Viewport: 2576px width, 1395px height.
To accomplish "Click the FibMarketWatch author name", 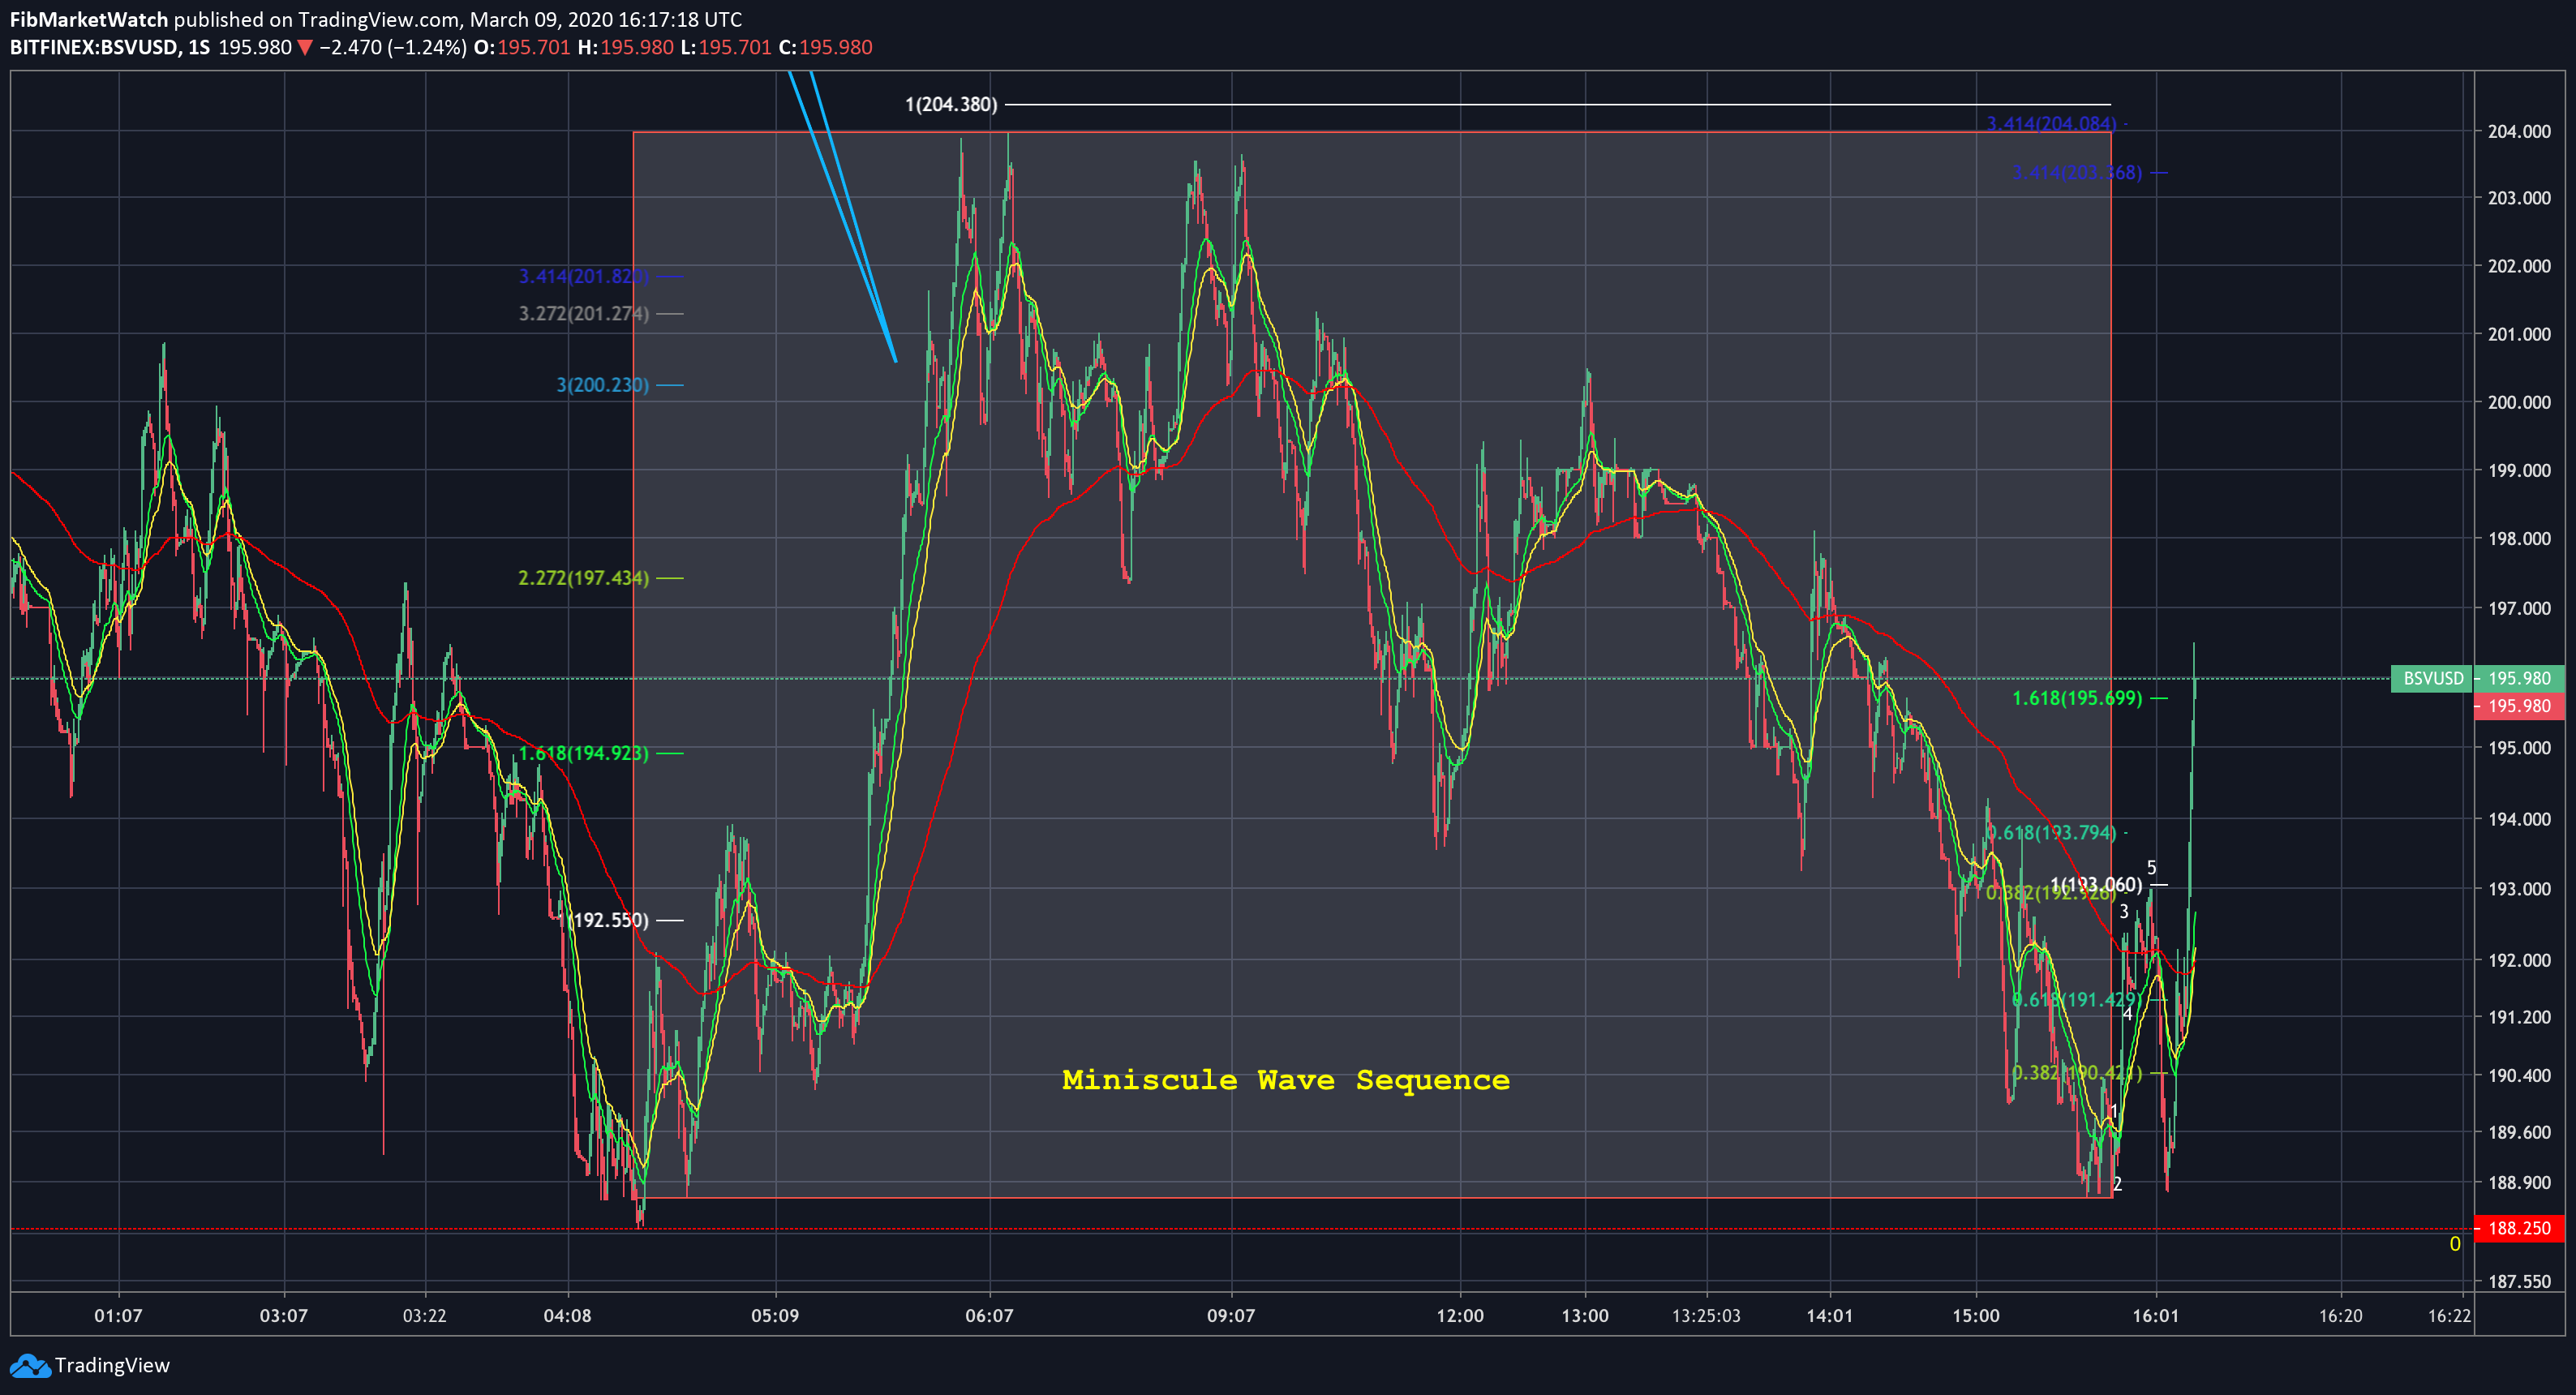I will (89, 19).
